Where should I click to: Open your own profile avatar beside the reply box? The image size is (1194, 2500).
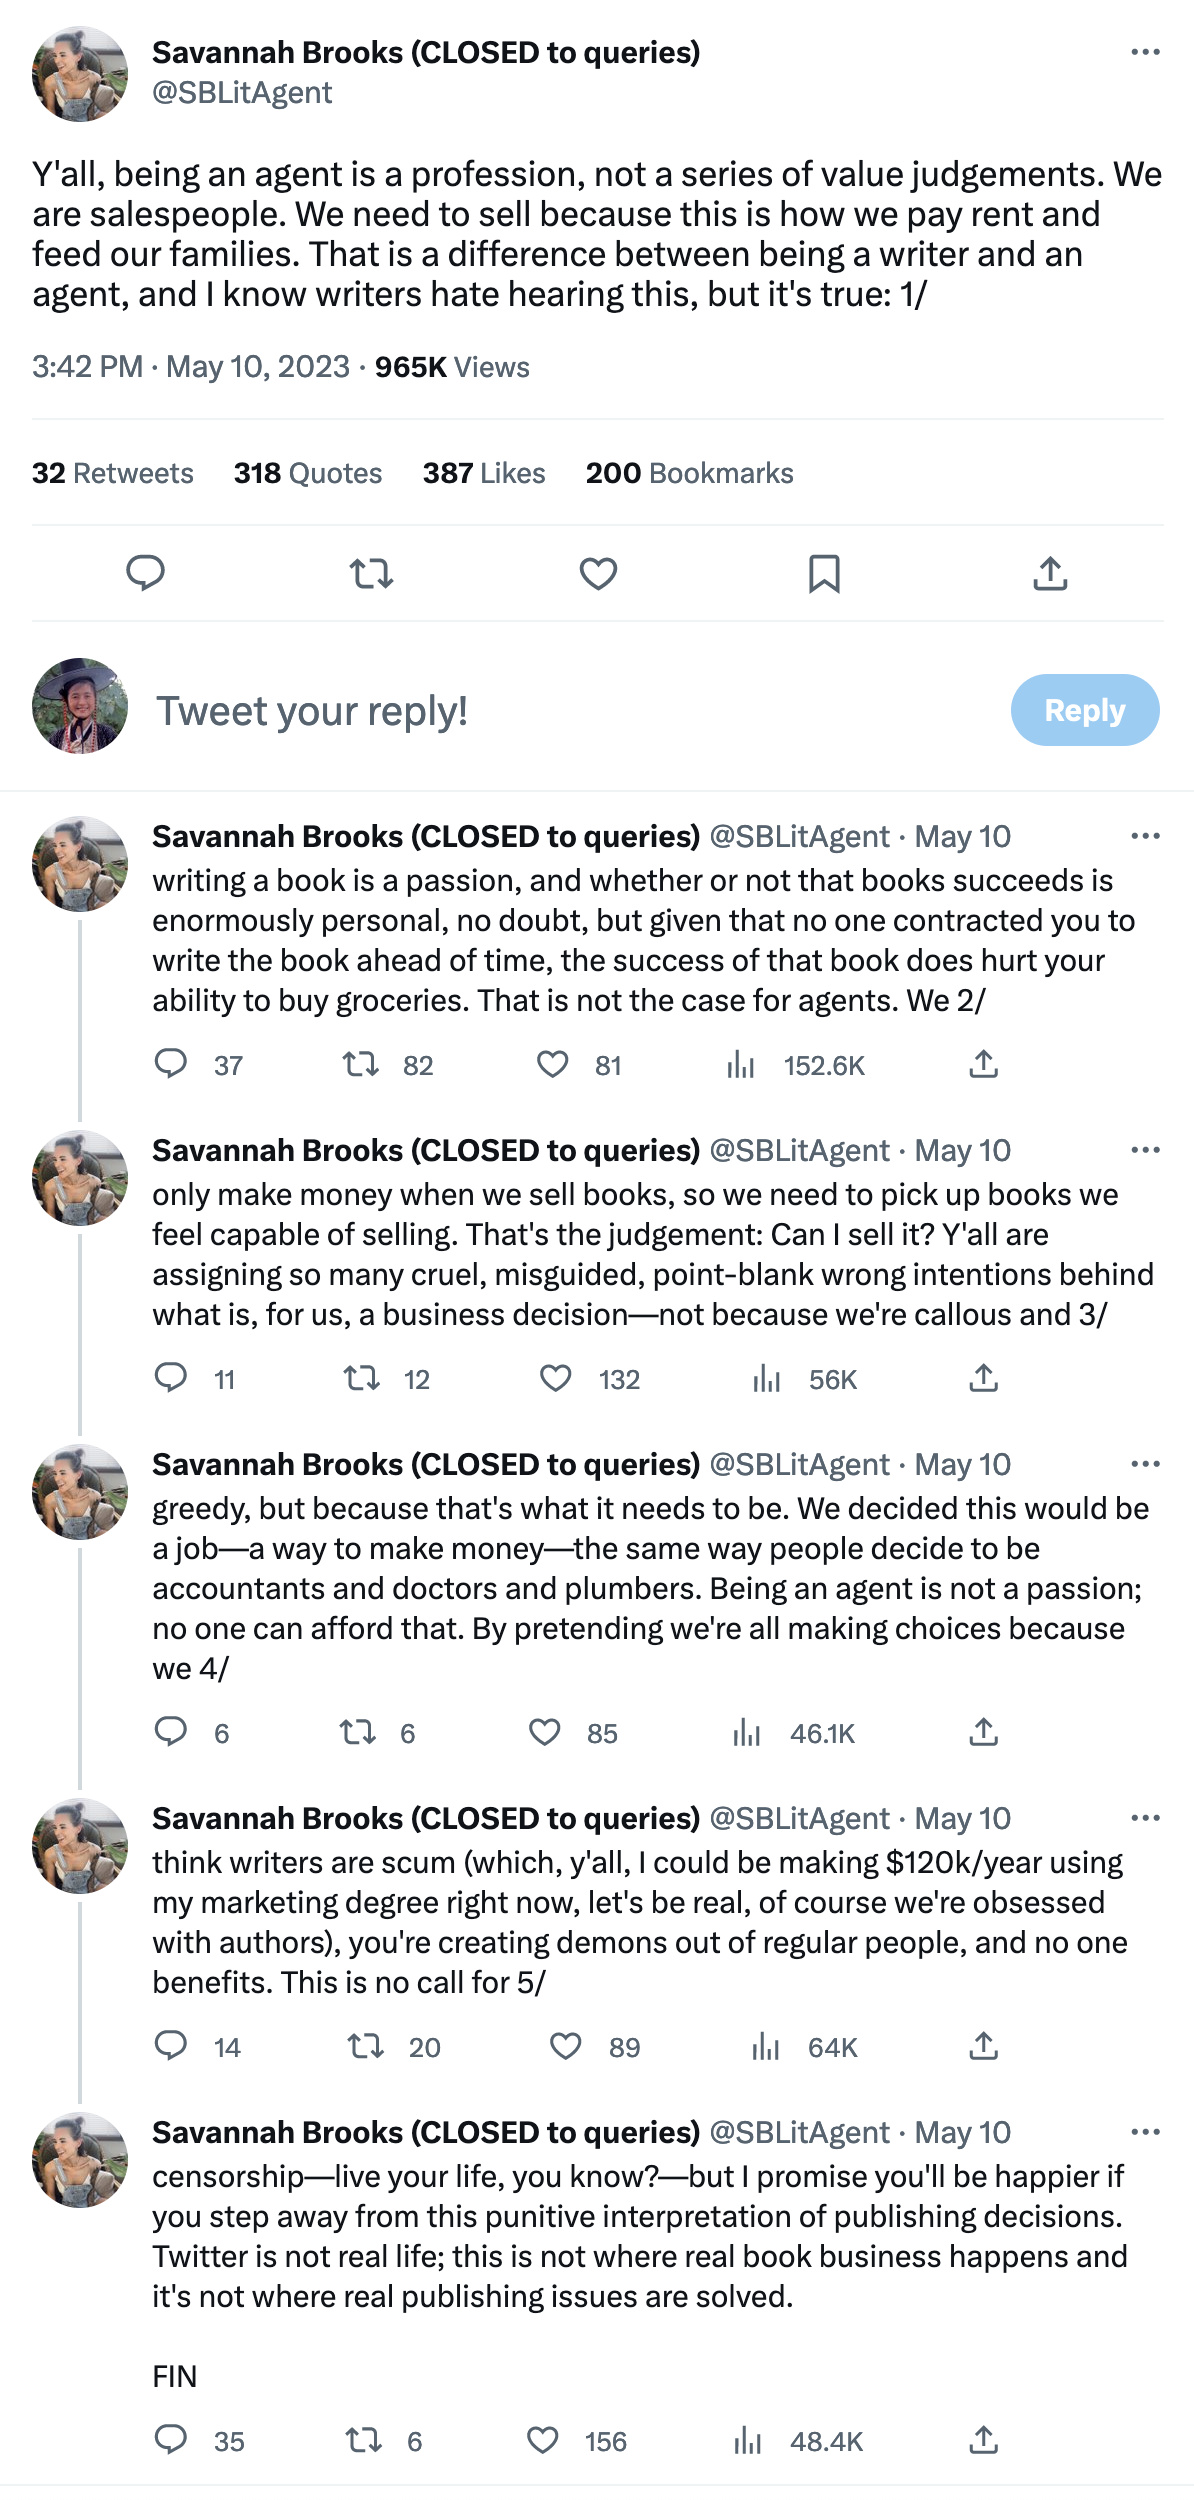coord(78,710)
